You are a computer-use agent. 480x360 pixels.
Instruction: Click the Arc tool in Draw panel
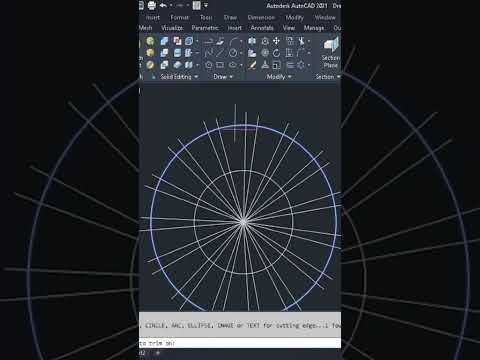(x=234, y=41)
